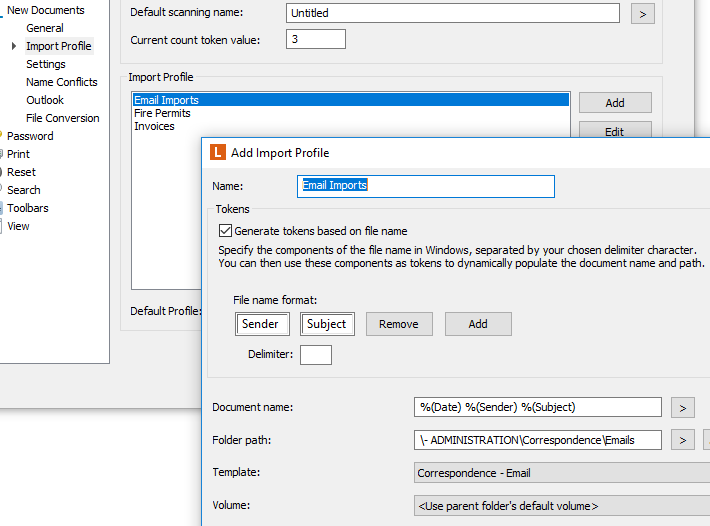The image size is (710, 526).
Task: Click Add button next to profile list
Action: 615,103
